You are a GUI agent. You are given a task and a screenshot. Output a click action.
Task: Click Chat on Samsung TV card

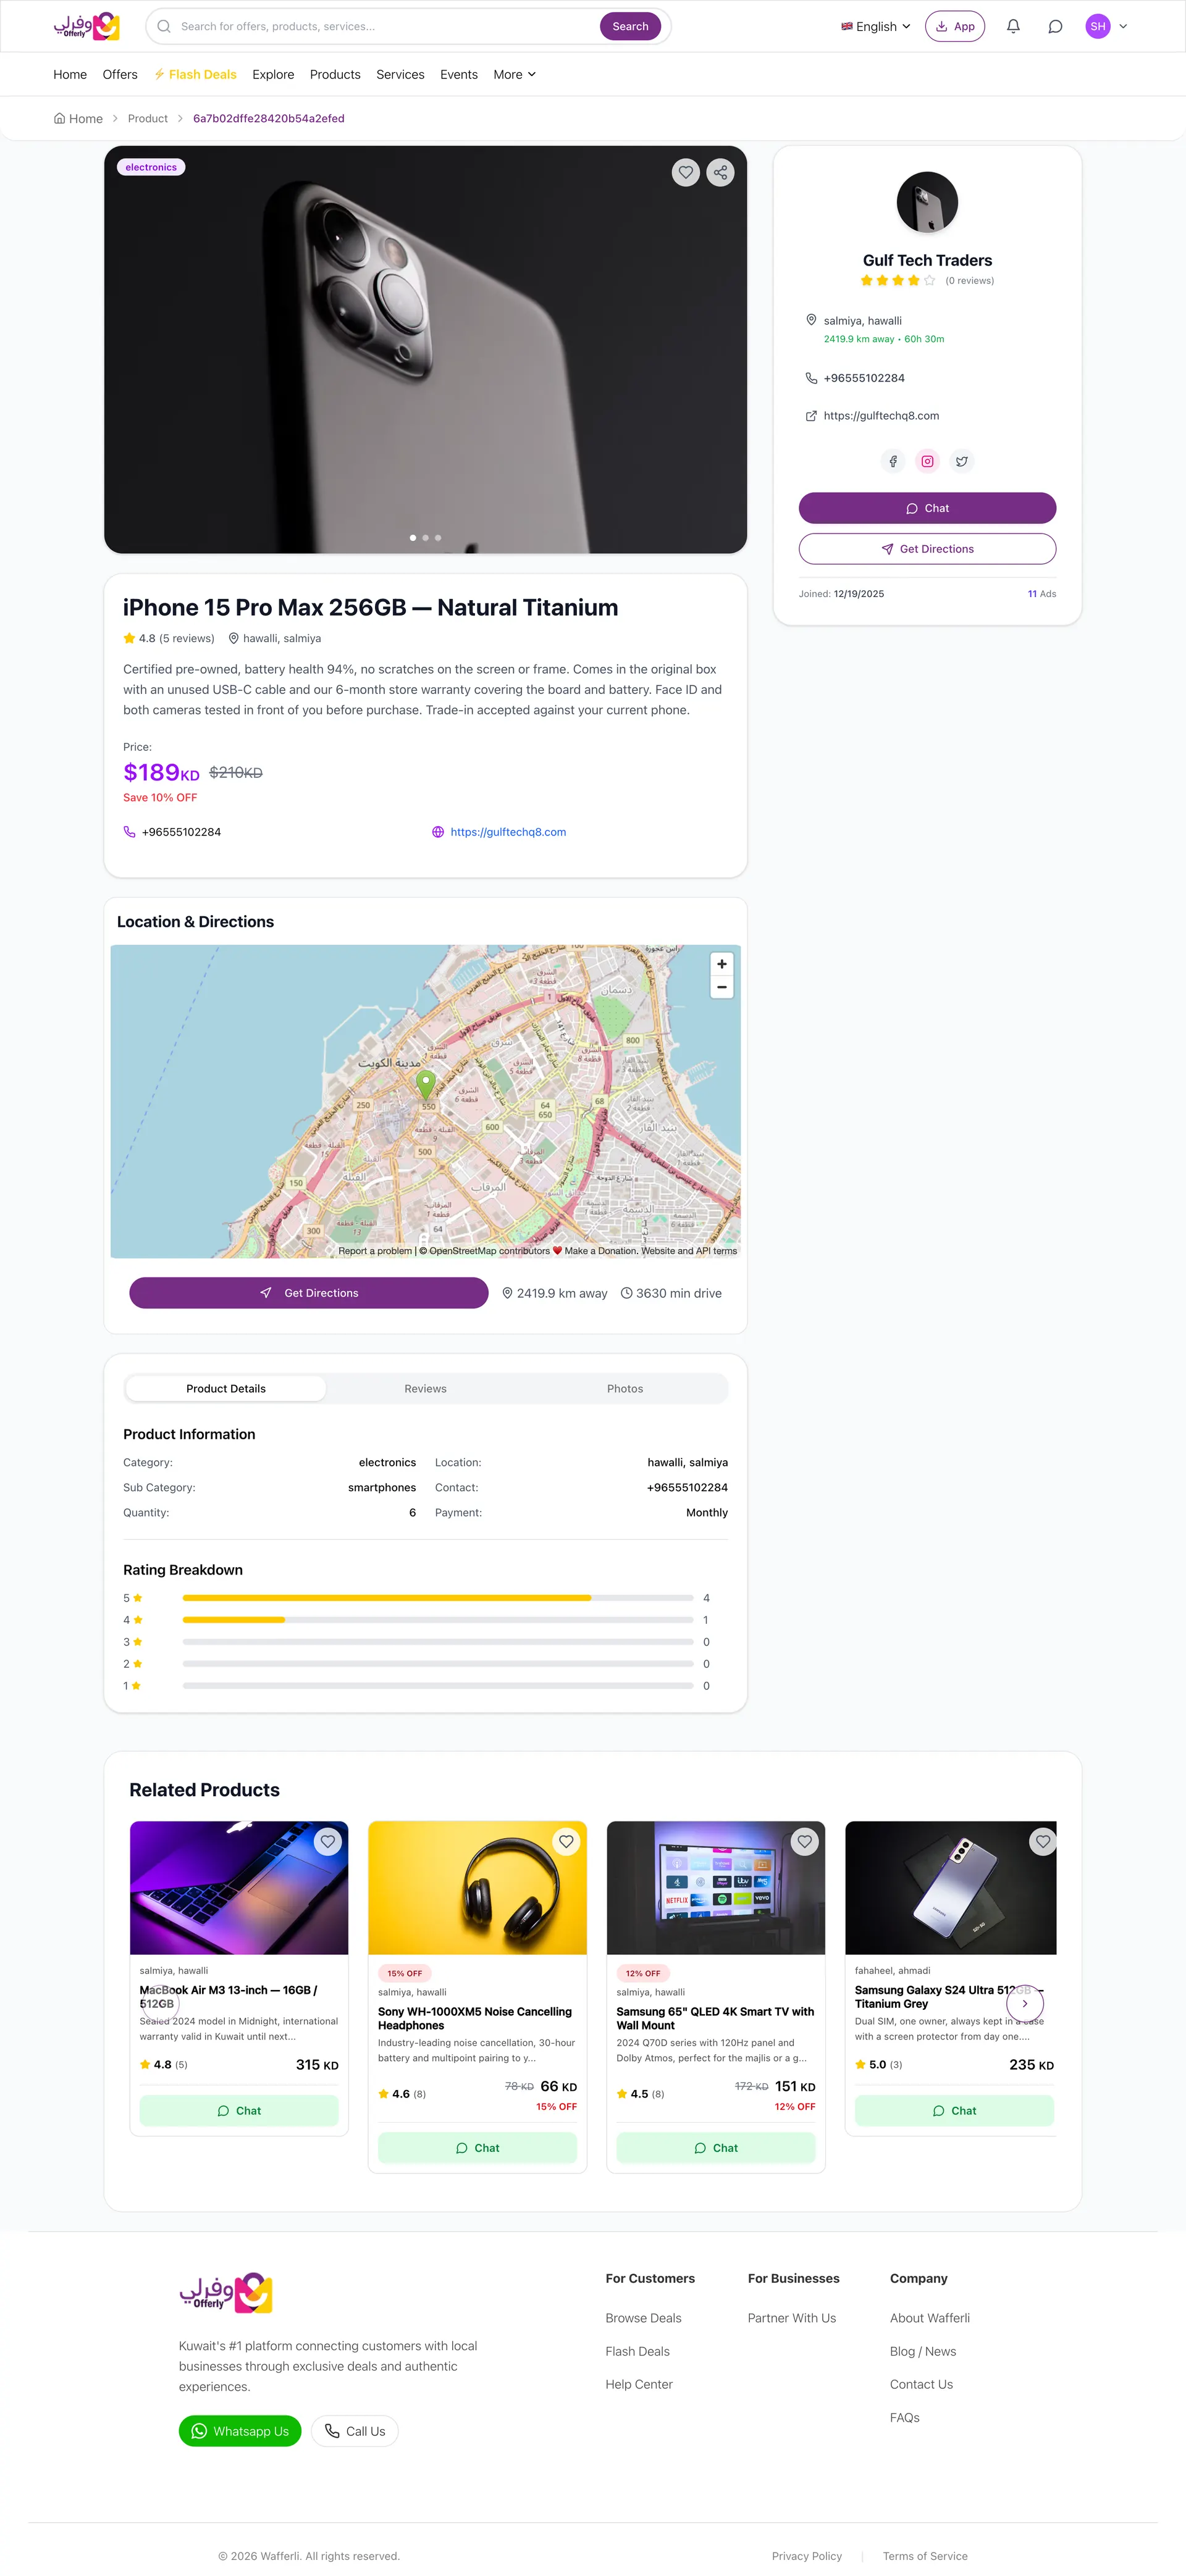pyautogui.click(x=716, y=2148)
